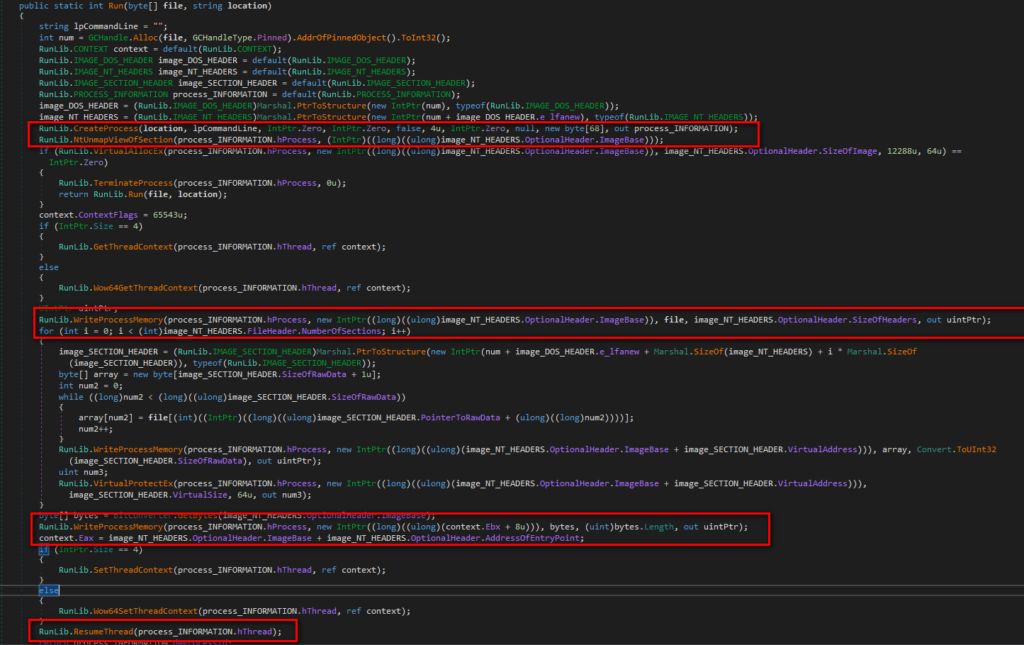Click the 'new byte[68]' argument
The image size is (1024, 645).
pos(575,129)
